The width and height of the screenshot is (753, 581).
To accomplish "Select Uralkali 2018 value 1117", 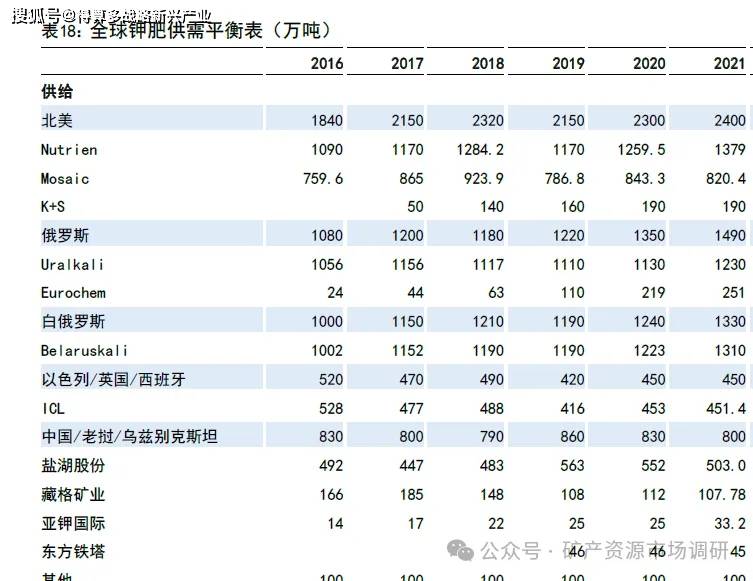I will pos(488,265).
